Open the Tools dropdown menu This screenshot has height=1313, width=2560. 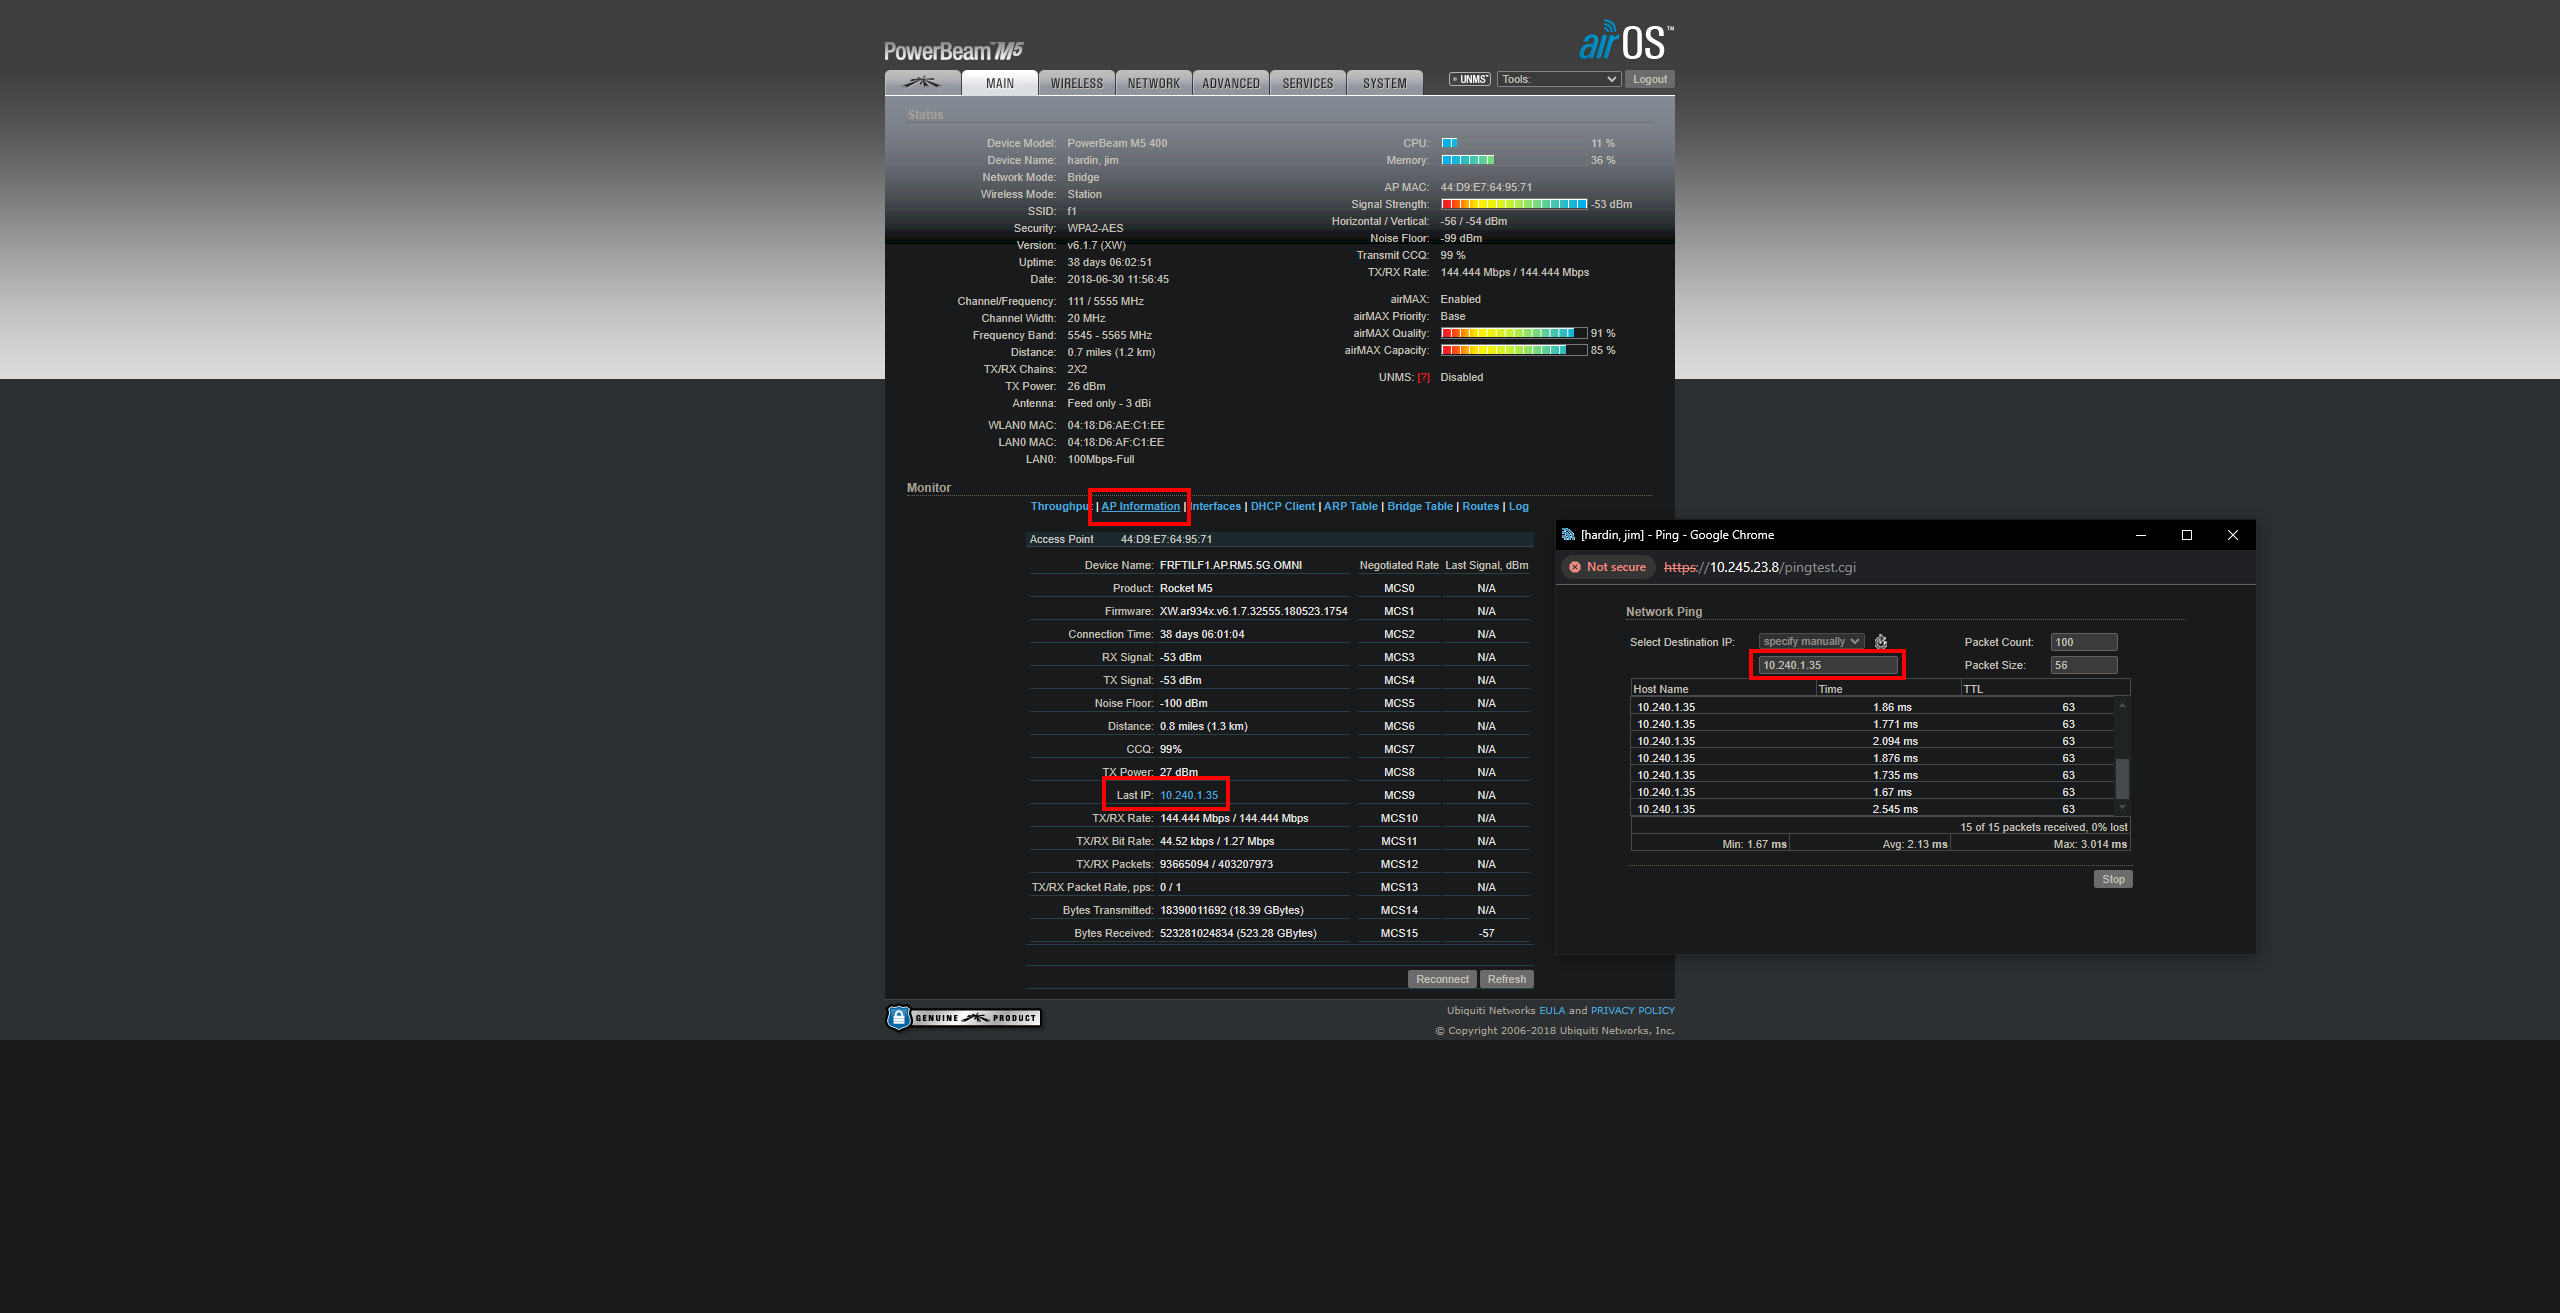pos(1559,80)
